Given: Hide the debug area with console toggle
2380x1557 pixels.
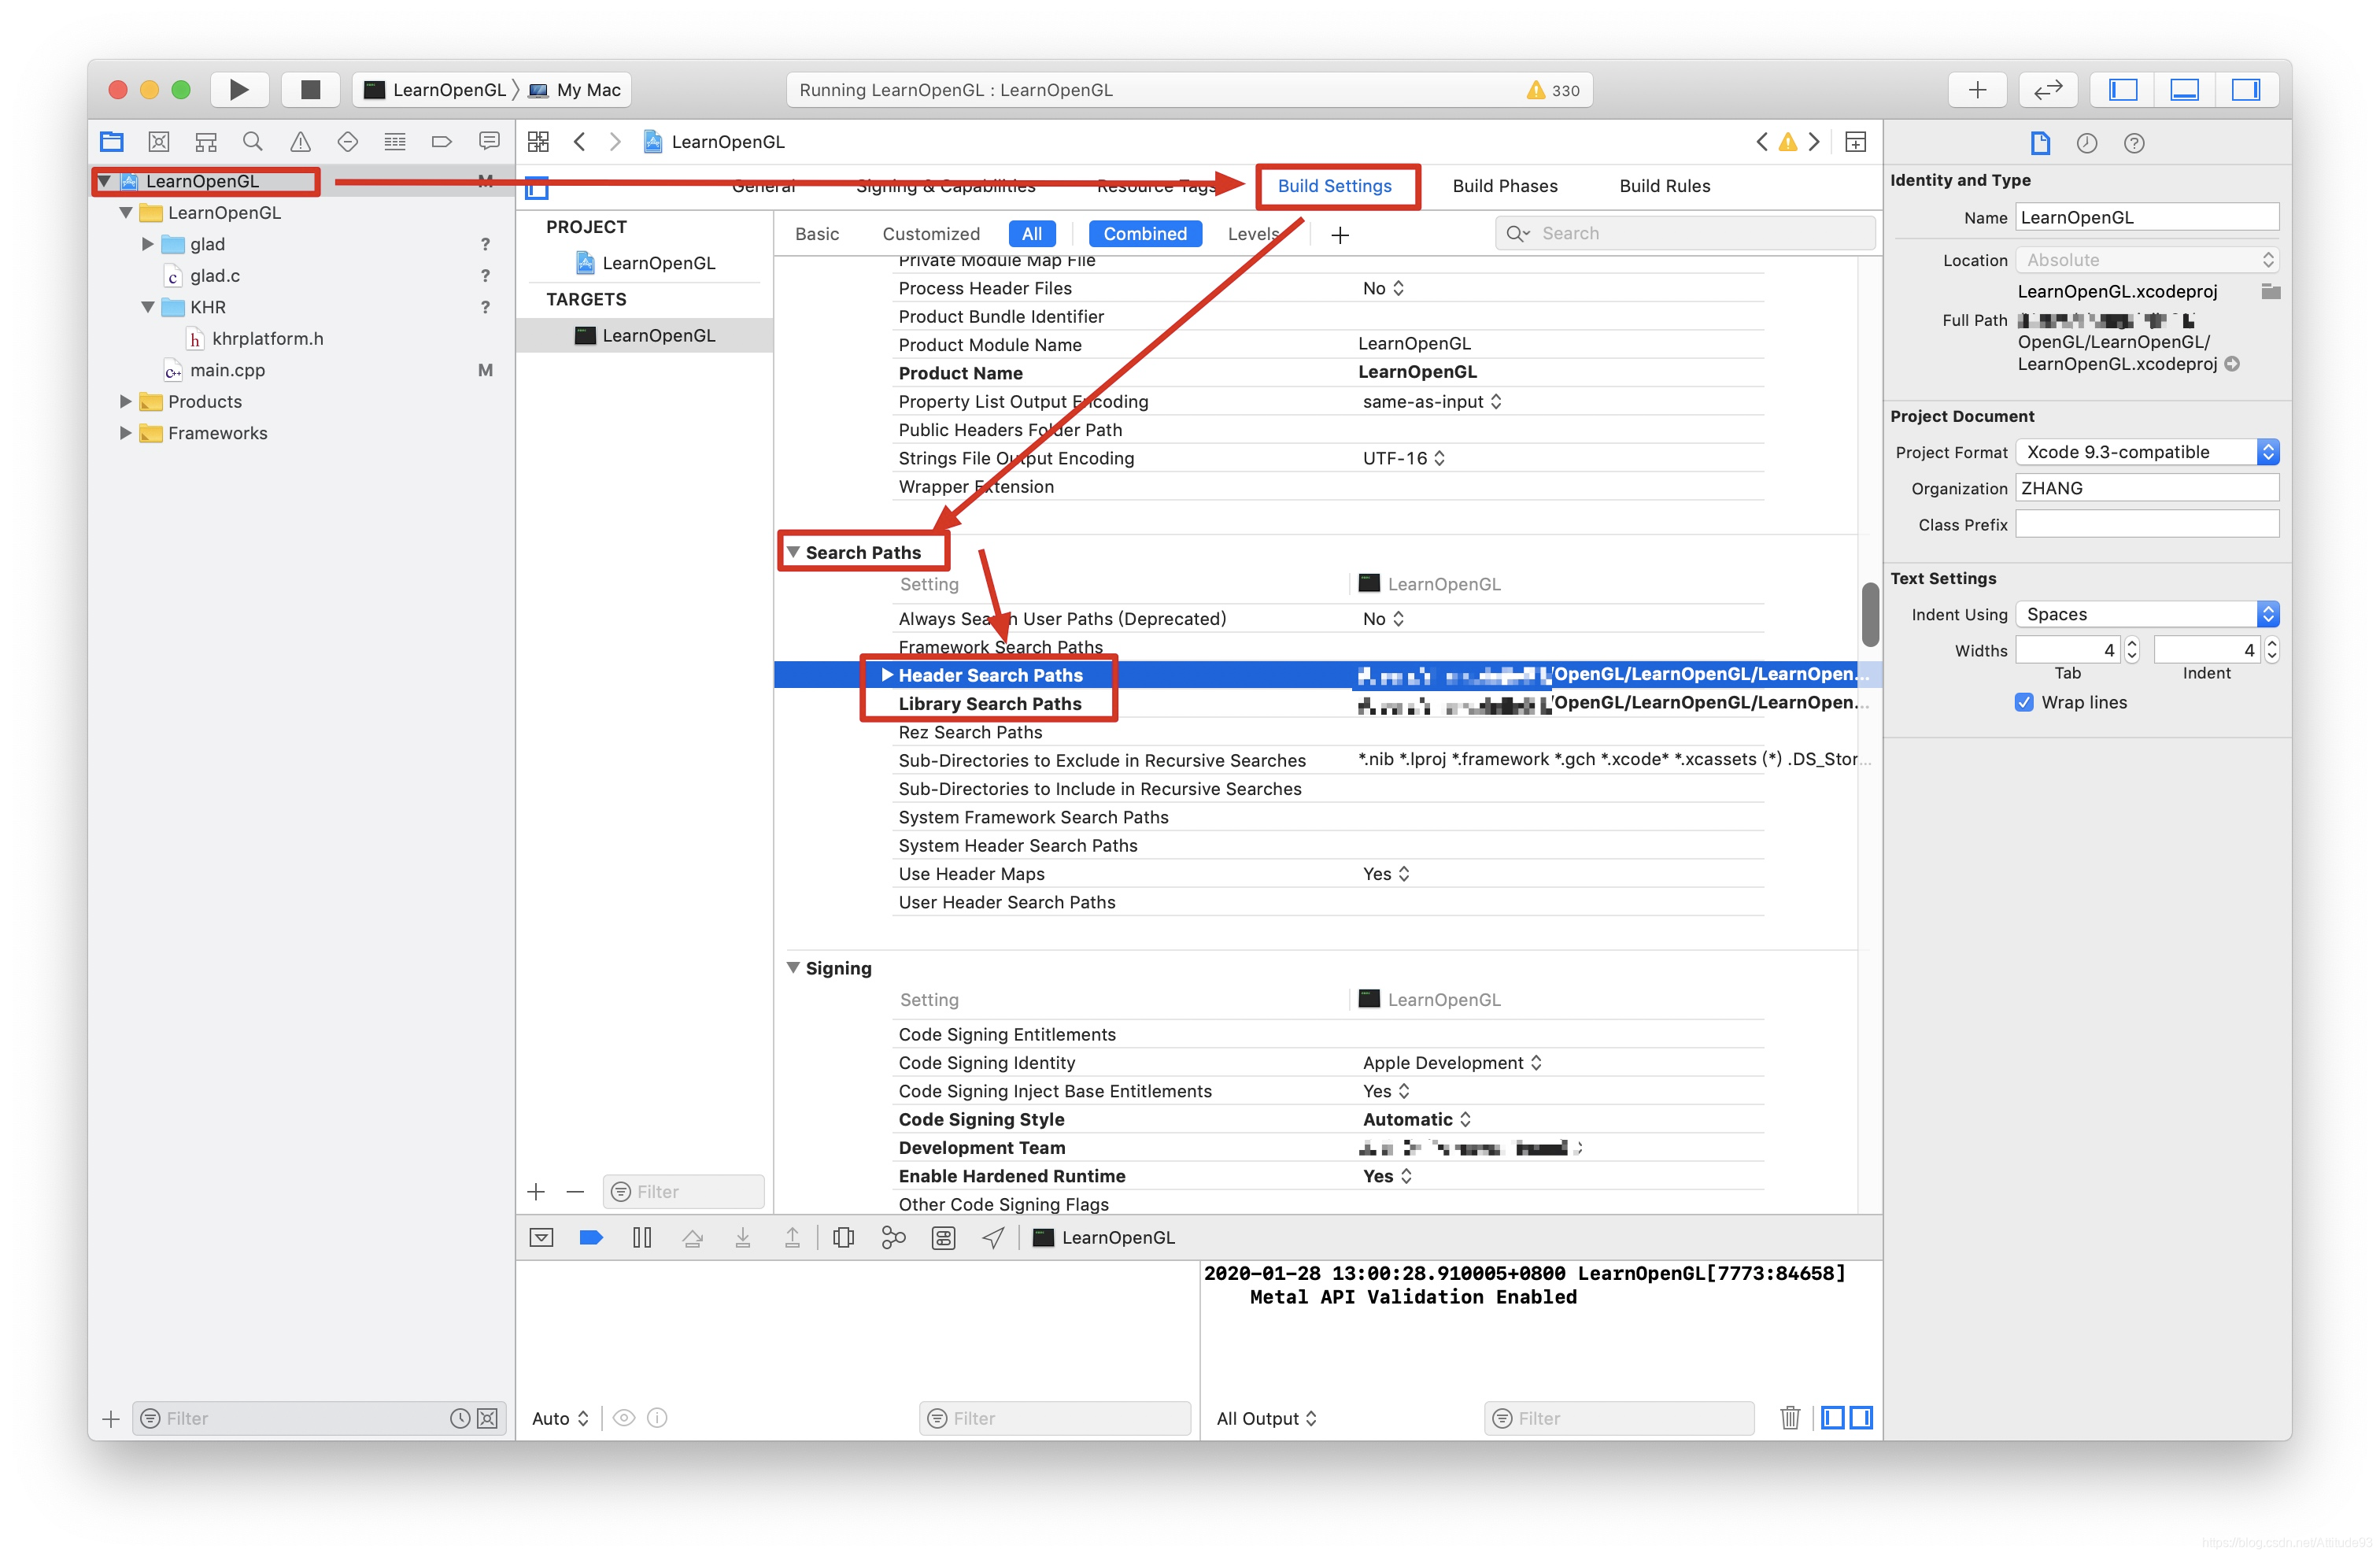Looking at the screenshot, I should pos(541,1238).
